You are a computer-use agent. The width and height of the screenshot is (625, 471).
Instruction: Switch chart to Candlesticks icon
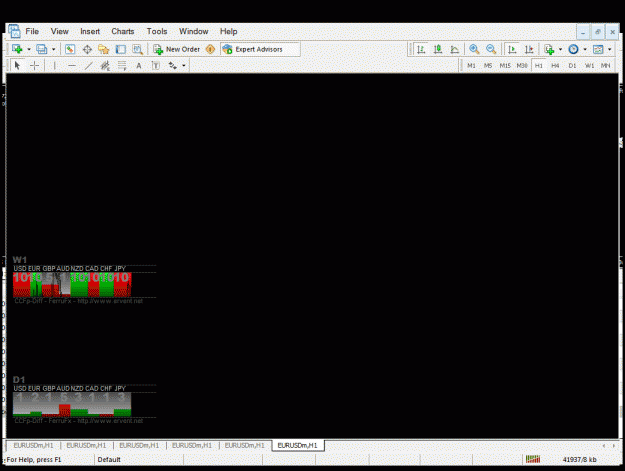click(x=438, y=49)
